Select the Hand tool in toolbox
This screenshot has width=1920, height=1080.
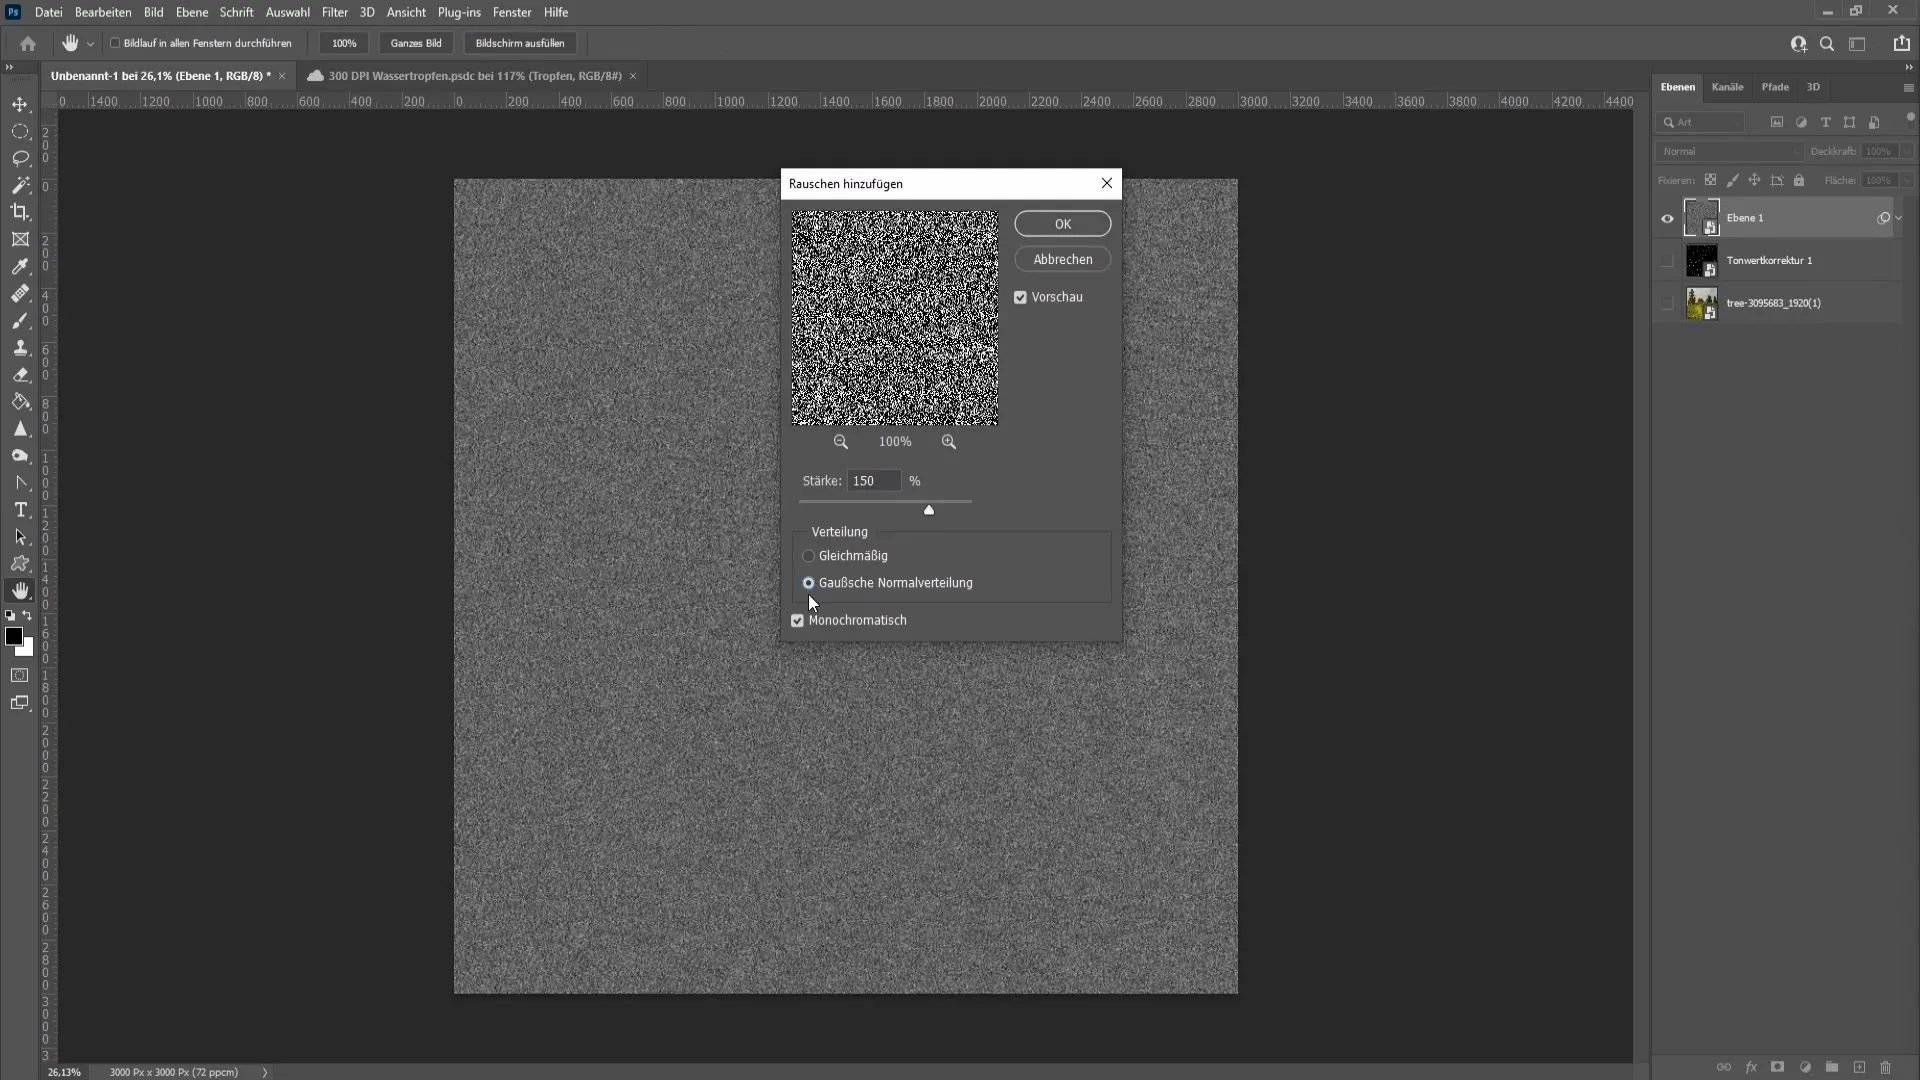(20, 591)
